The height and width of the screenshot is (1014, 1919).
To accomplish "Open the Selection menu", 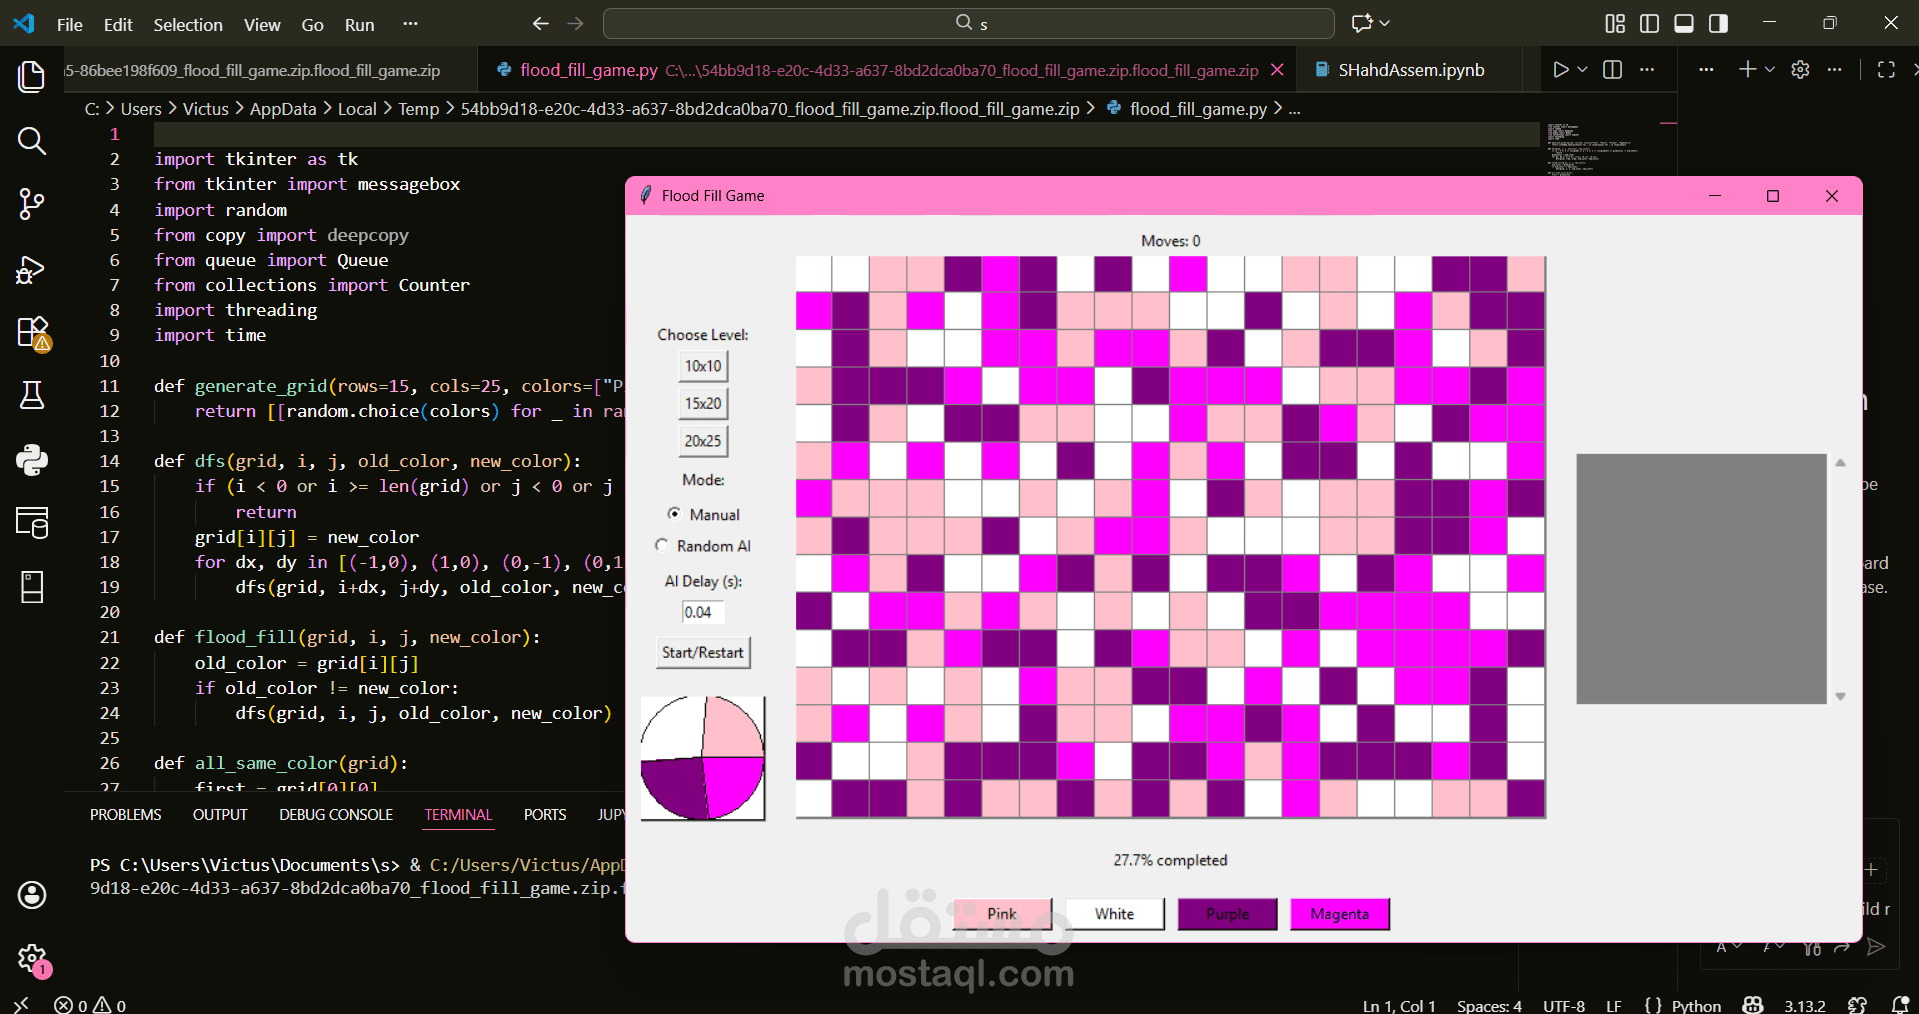I will click(x=187, y=24).
